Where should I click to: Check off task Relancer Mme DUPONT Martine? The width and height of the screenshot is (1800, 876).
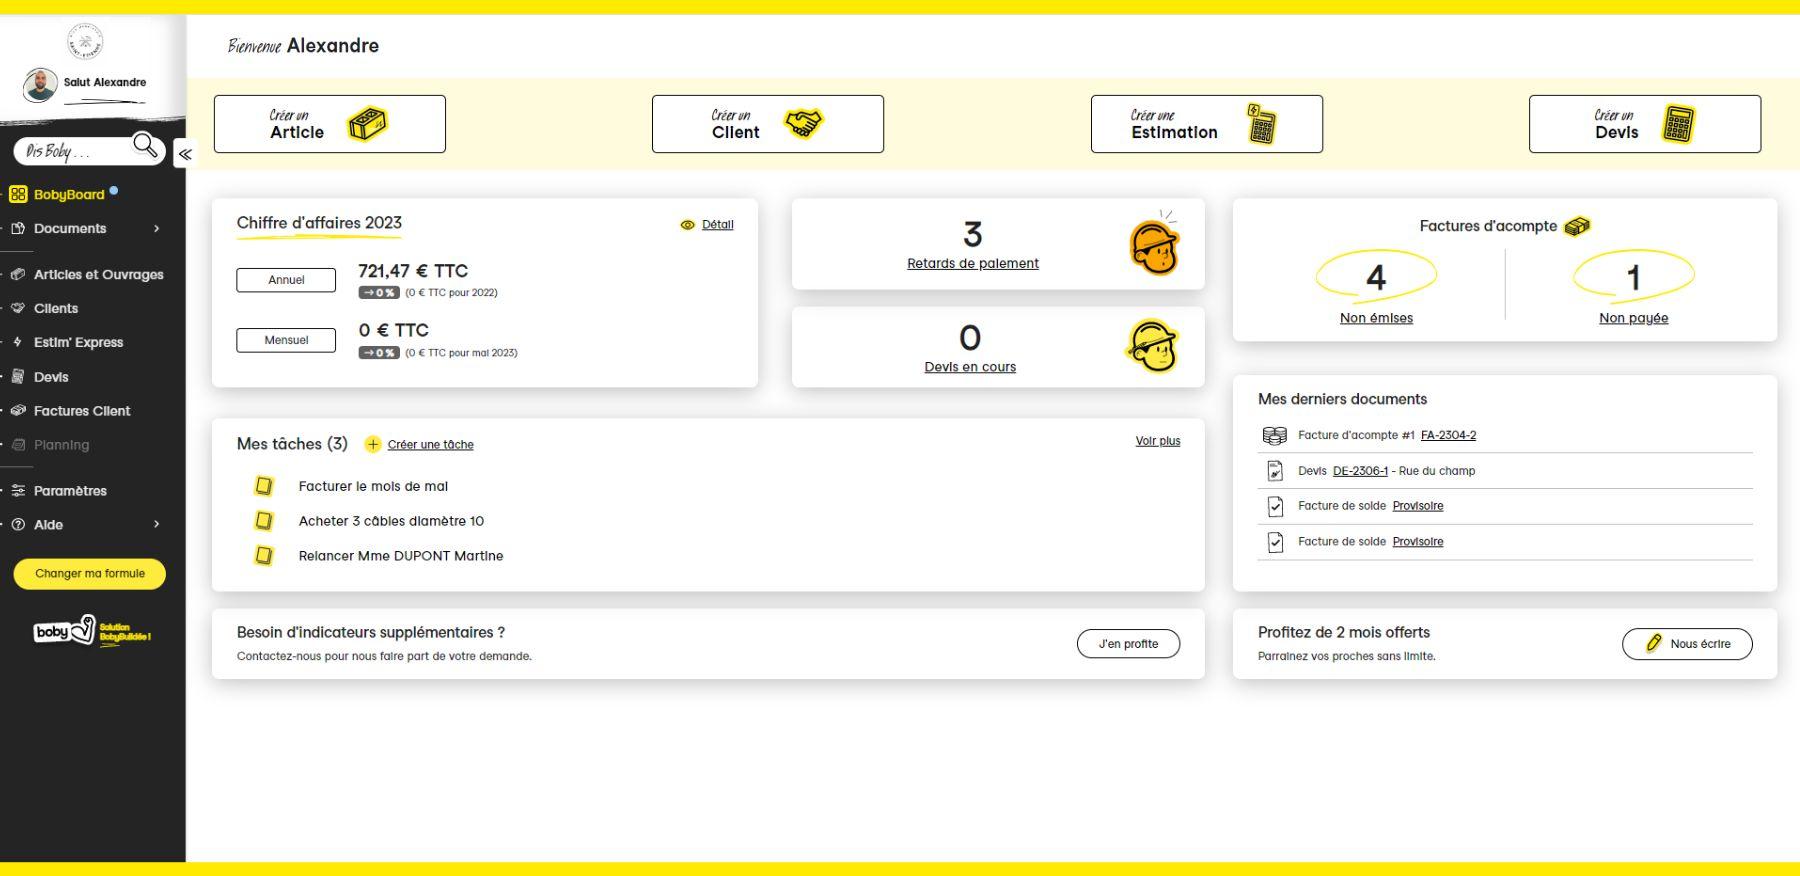263,555
